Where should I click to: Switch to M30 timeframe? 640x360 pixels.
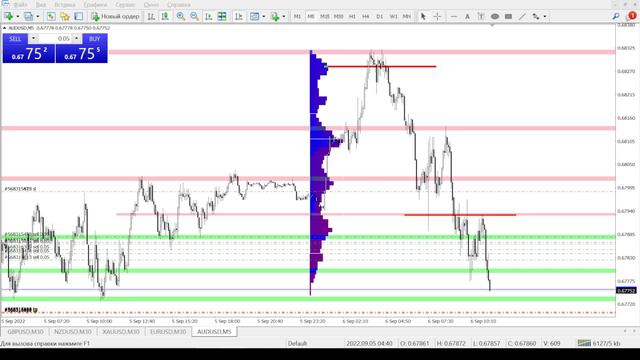(x=338, y=16)
